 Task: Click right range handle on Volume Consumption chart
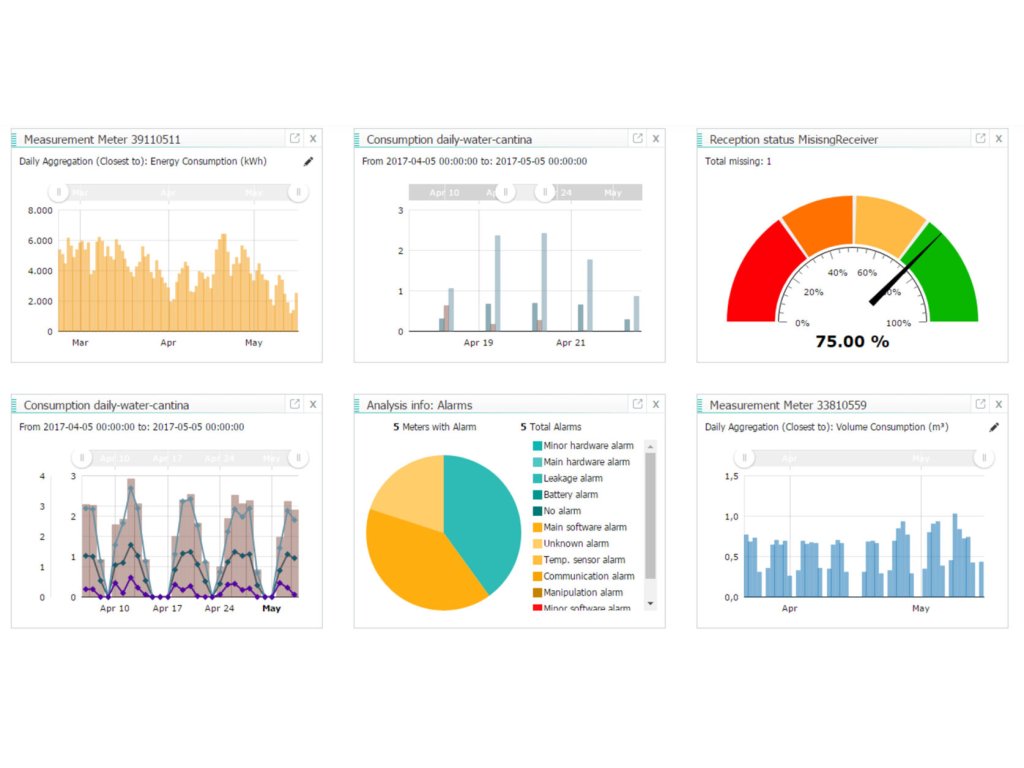984,458
